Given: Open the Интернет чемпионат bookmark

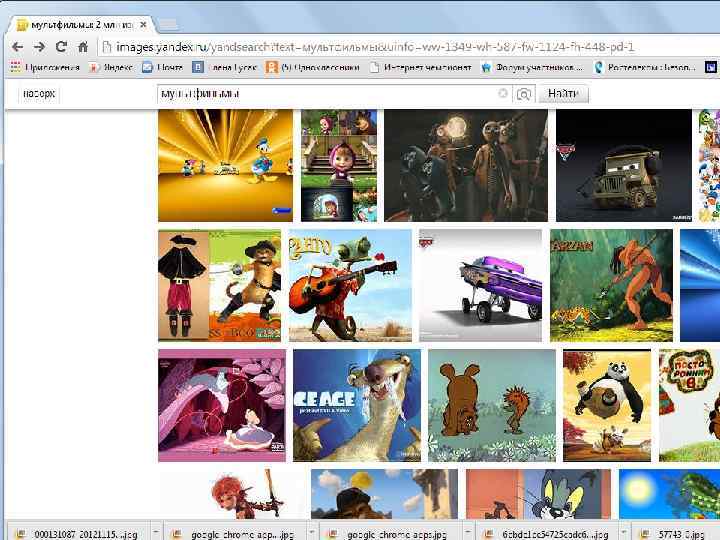Looking at the screenshot, I should (x=421, y=68).
